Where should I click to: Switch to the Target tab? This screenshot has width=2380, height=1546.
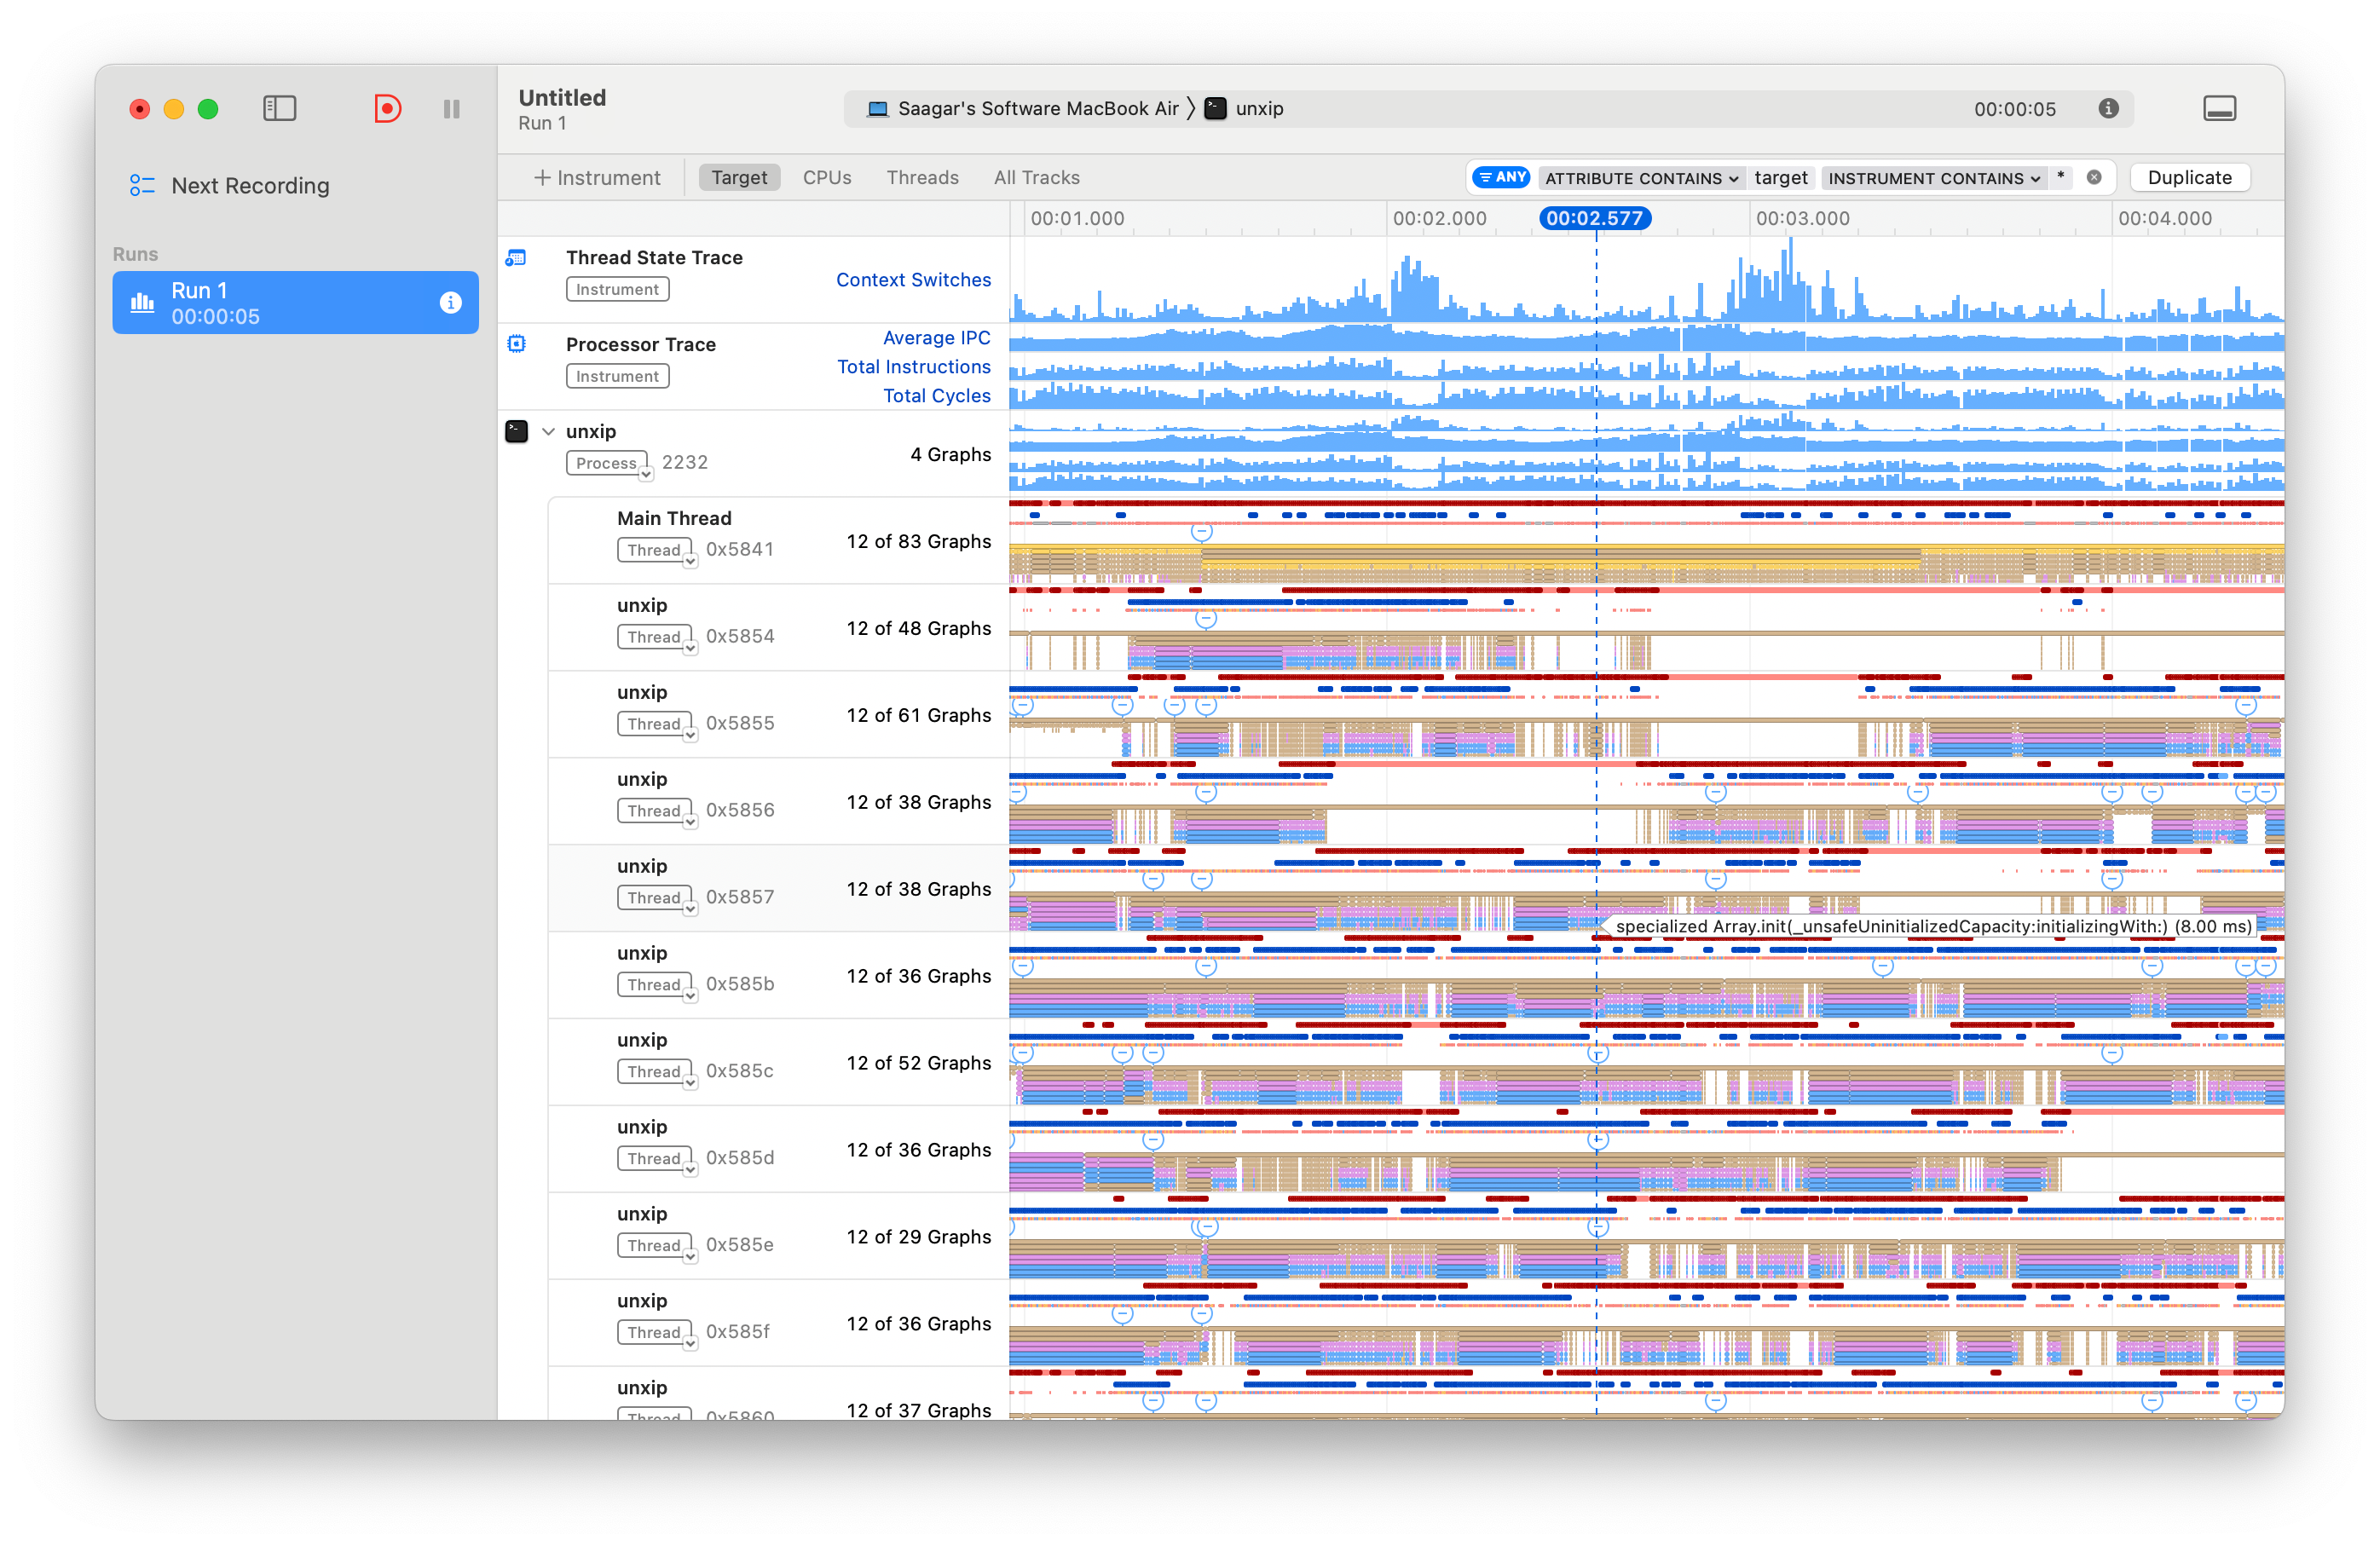coord(739,177)
